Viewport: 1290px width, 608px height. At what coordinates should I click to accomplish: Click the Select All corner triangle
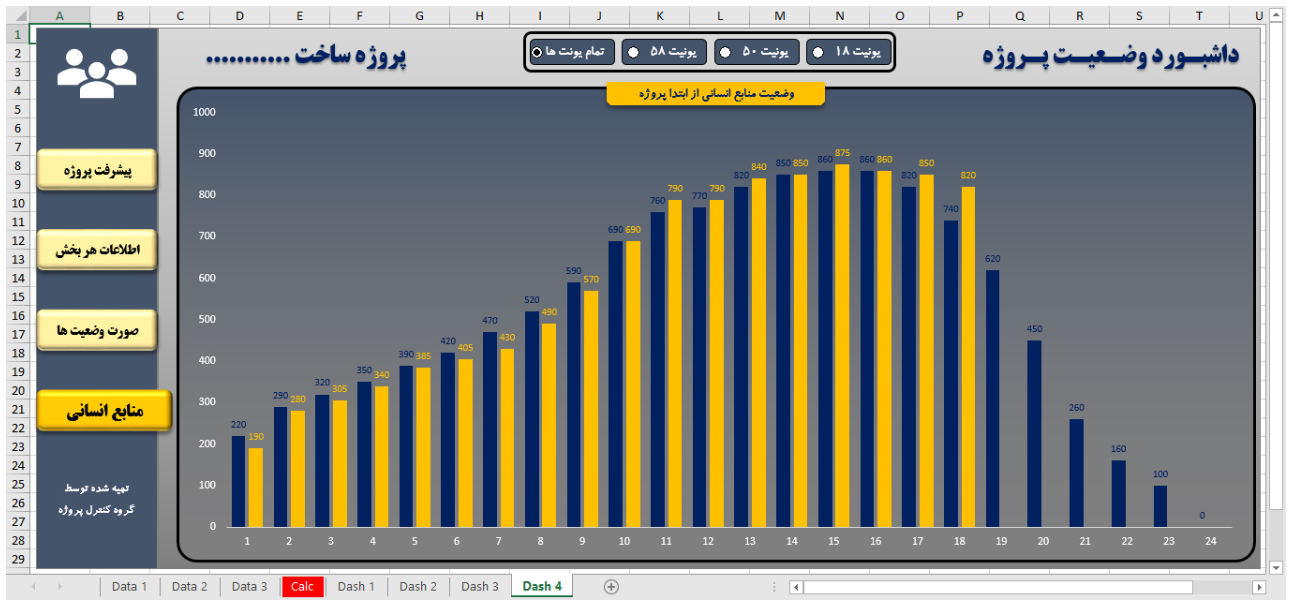coord(18,16)
